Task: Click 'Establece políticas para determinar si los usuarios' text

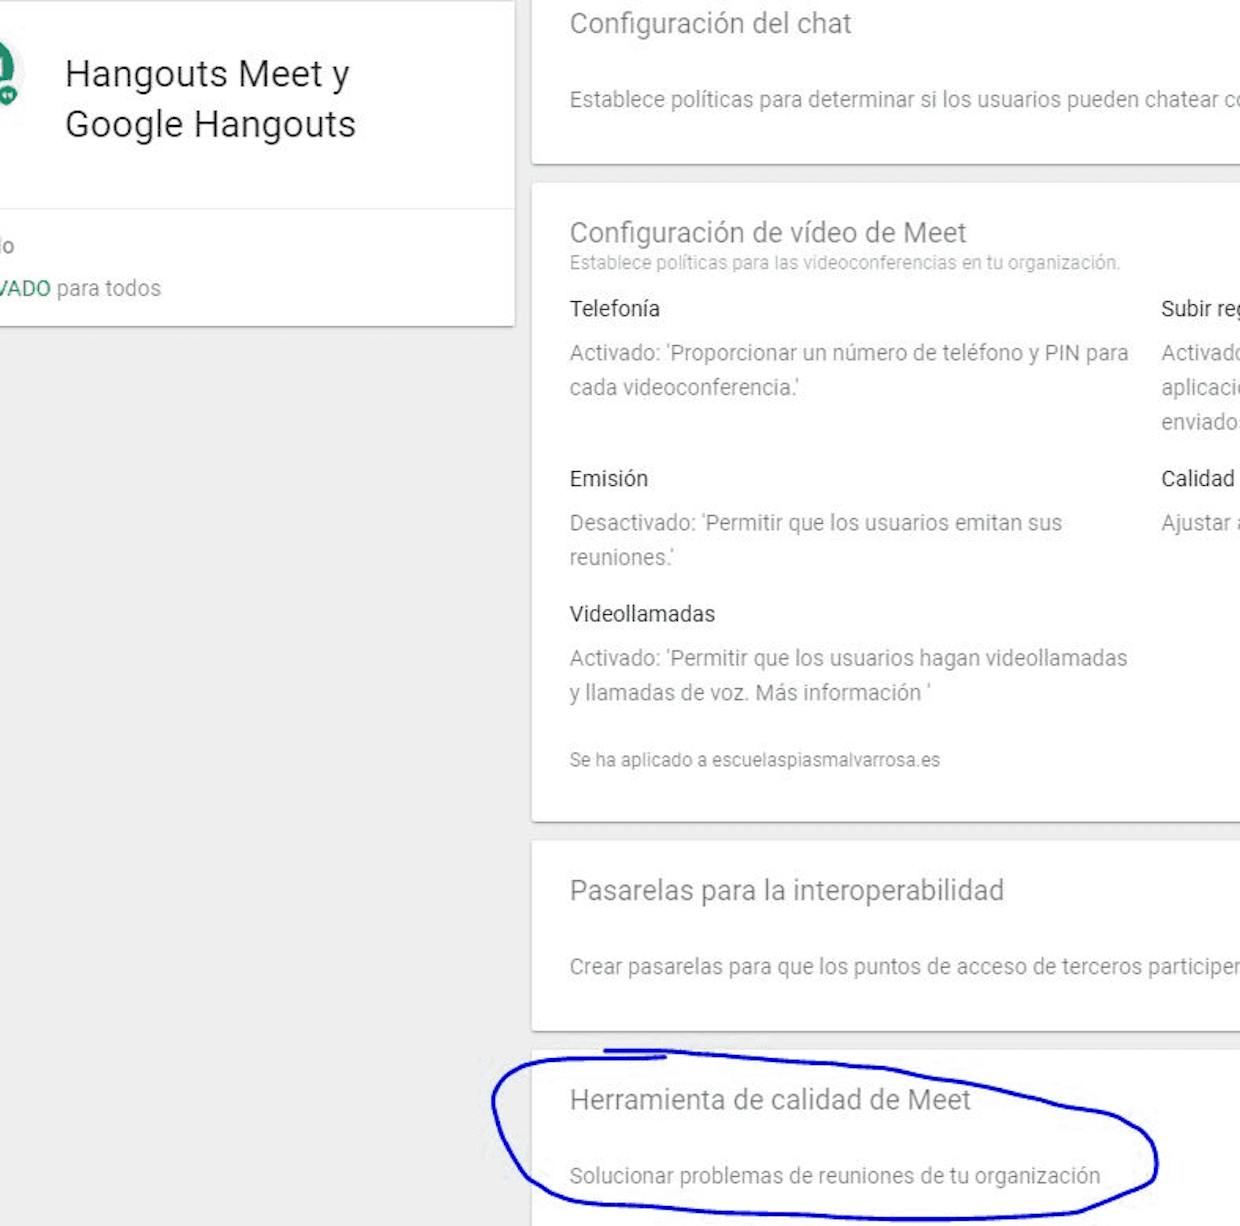Action: (904, 99)
